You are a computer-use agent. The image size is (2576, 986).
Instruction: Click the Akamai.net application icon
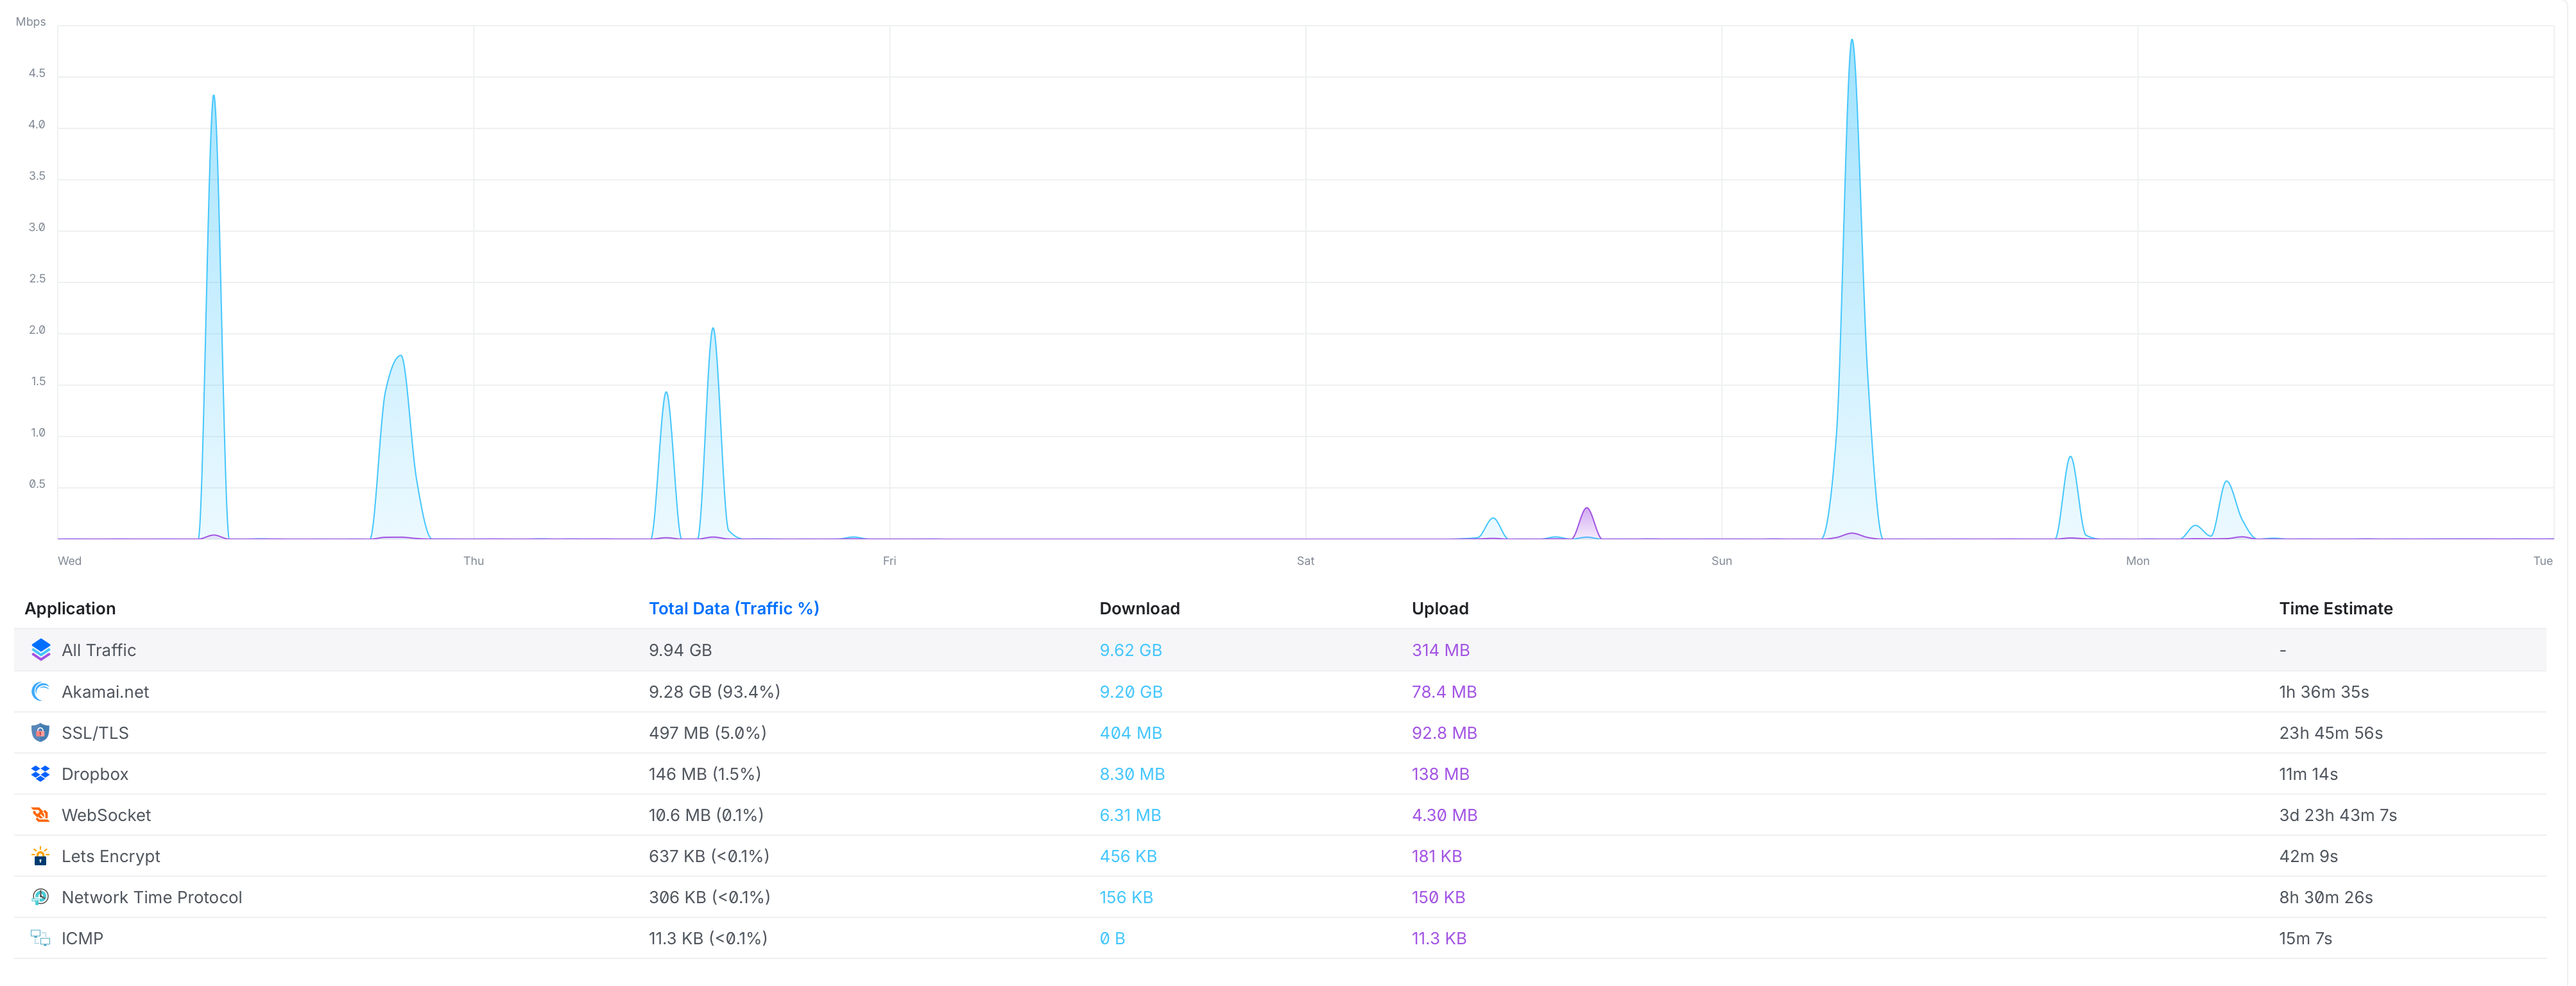point(40,692)
